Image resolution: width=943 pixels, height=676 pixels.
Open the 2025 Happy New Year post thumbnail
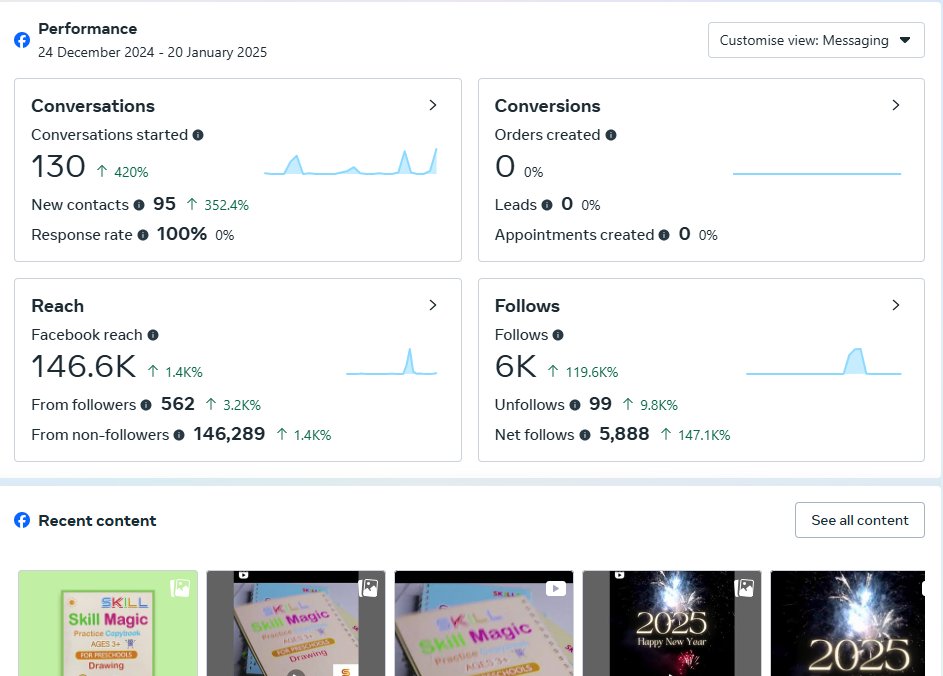[672, 623]
